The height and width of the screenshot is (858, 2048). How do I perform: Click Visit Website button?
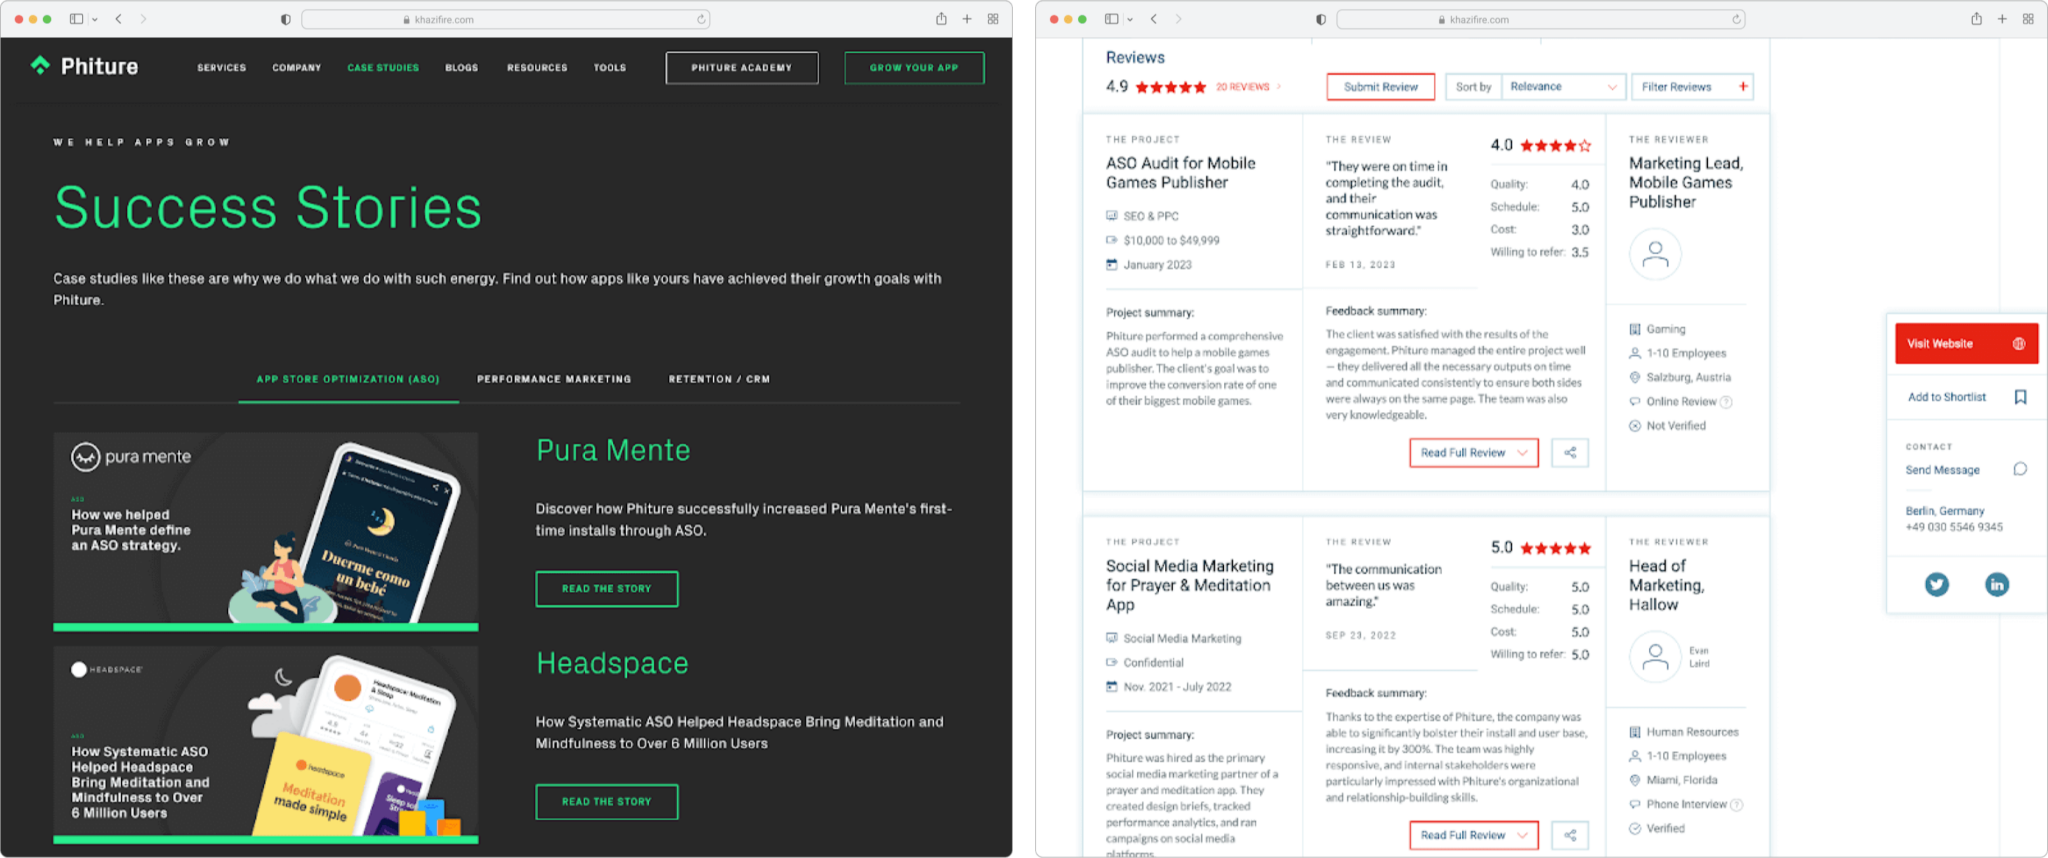click(x=1966, y=344)
